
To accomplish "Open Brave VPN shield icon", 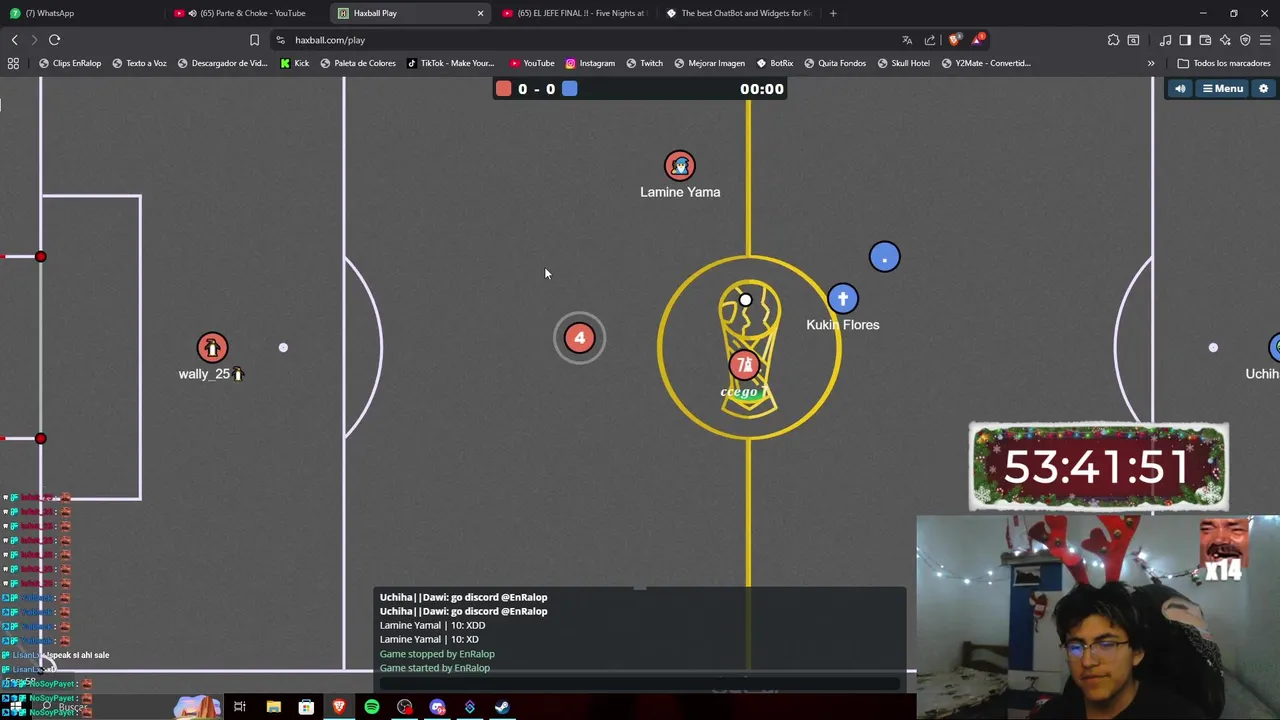I will 1245,40.
